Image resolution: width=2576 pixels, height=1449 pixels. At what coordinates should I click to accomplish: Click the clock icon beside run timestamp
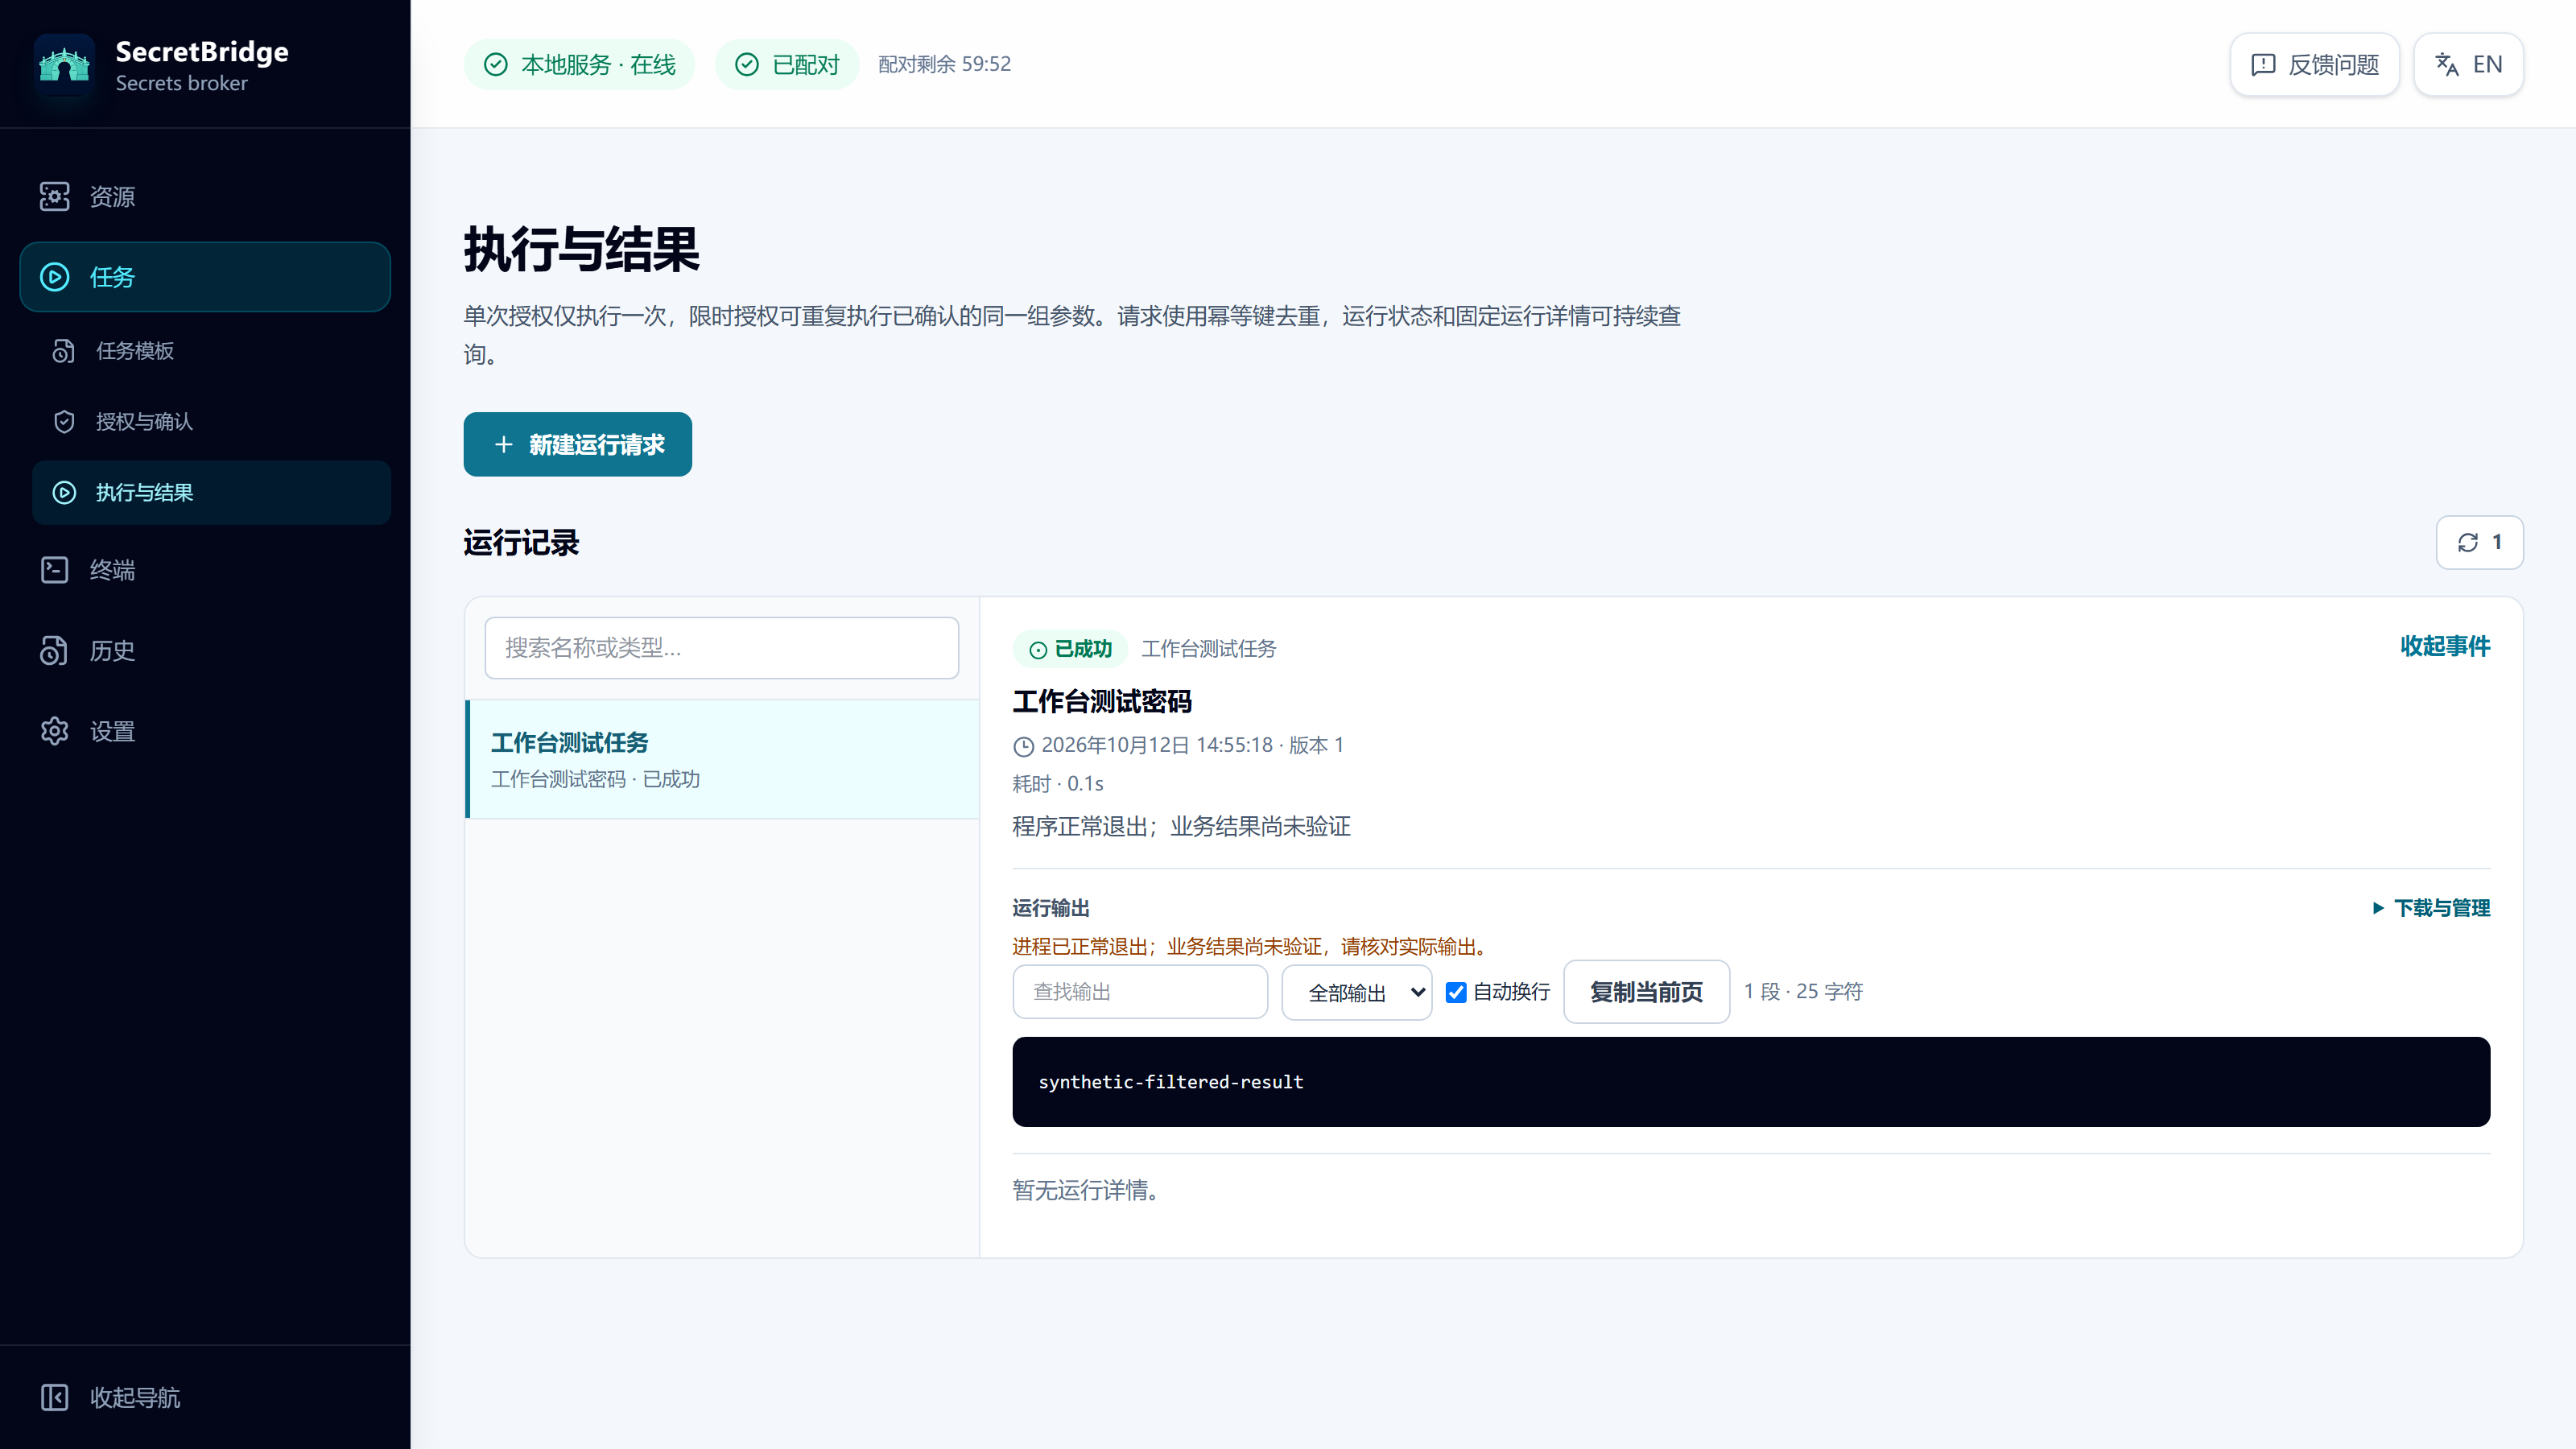click(1023, 746)
